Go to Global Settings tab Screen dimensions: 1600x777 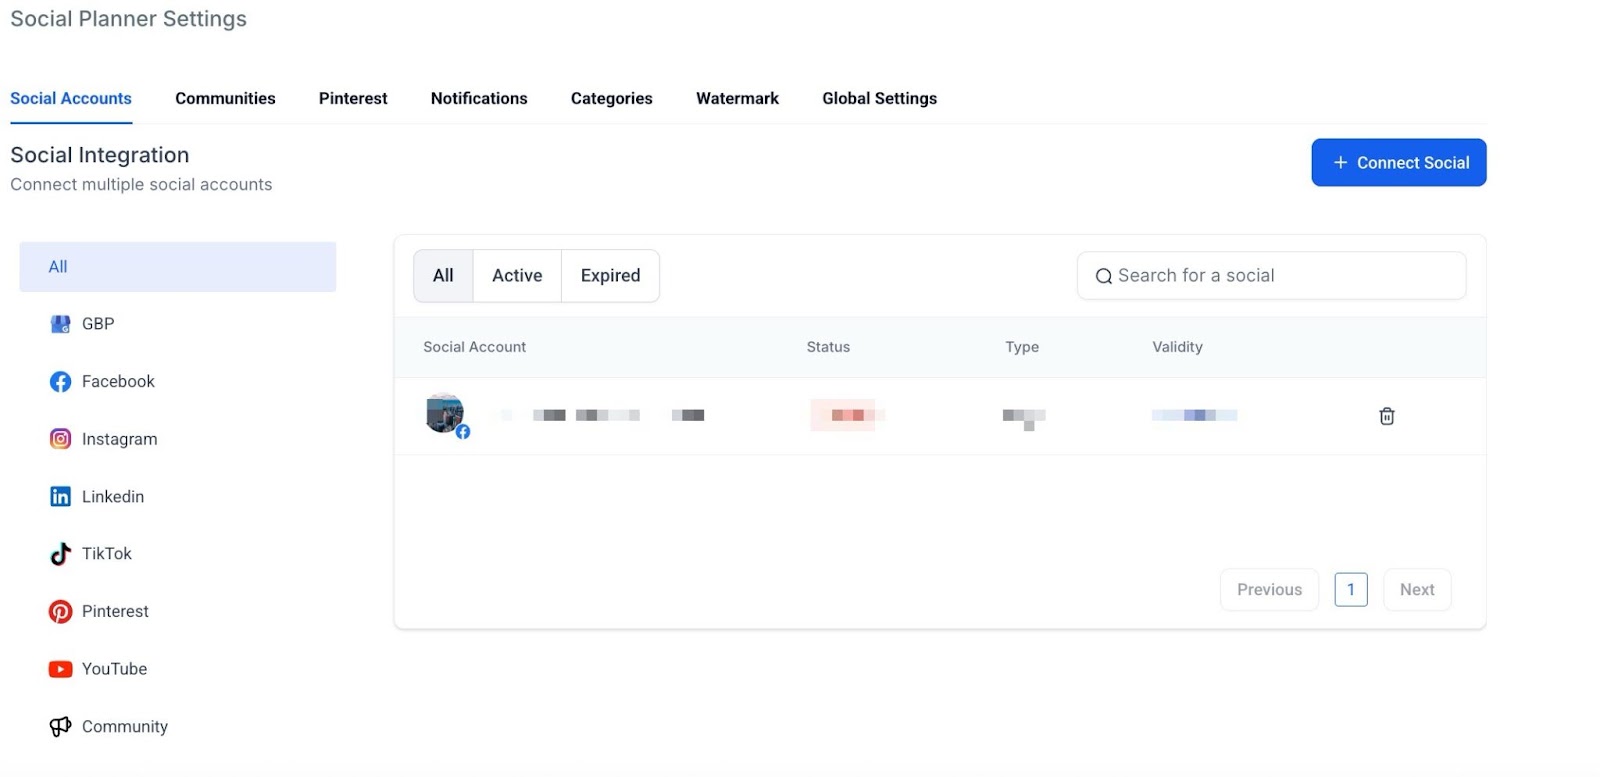tap(879, 98)
